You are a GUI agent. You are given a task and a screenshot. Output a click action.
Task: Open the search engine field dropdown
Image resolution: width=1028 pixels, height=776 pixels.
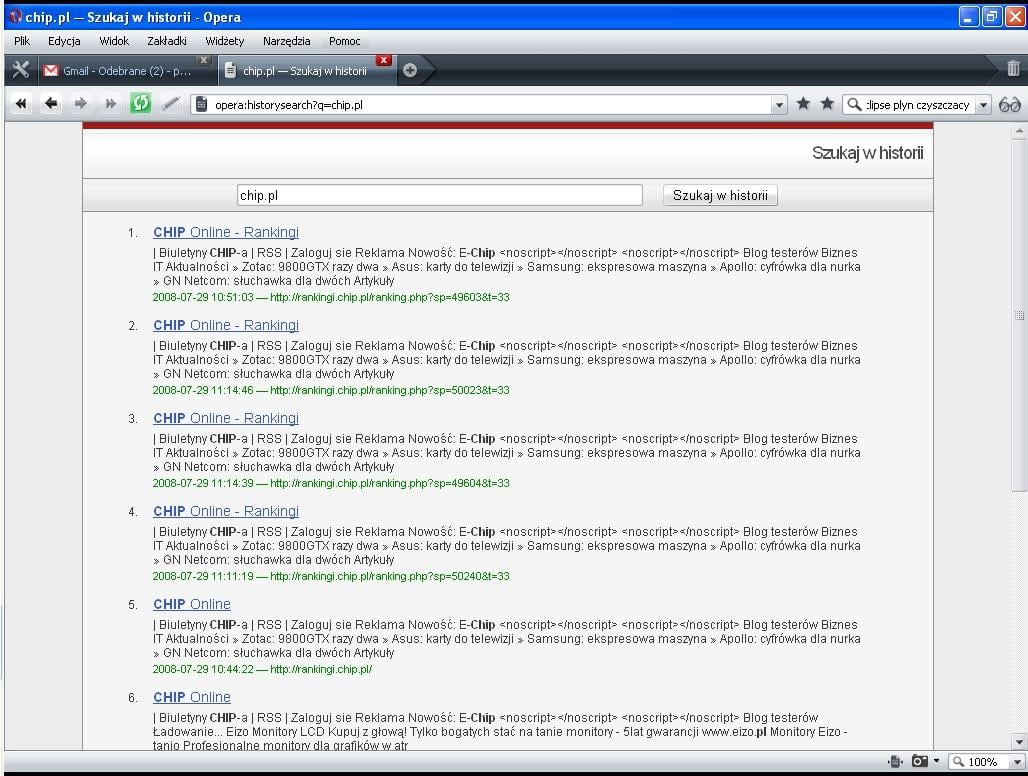983,105
